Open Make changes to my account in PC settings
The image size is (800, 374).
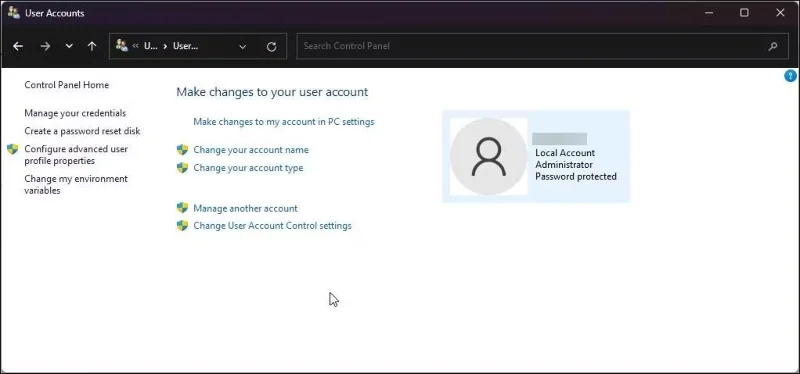[x=284, y=121]
